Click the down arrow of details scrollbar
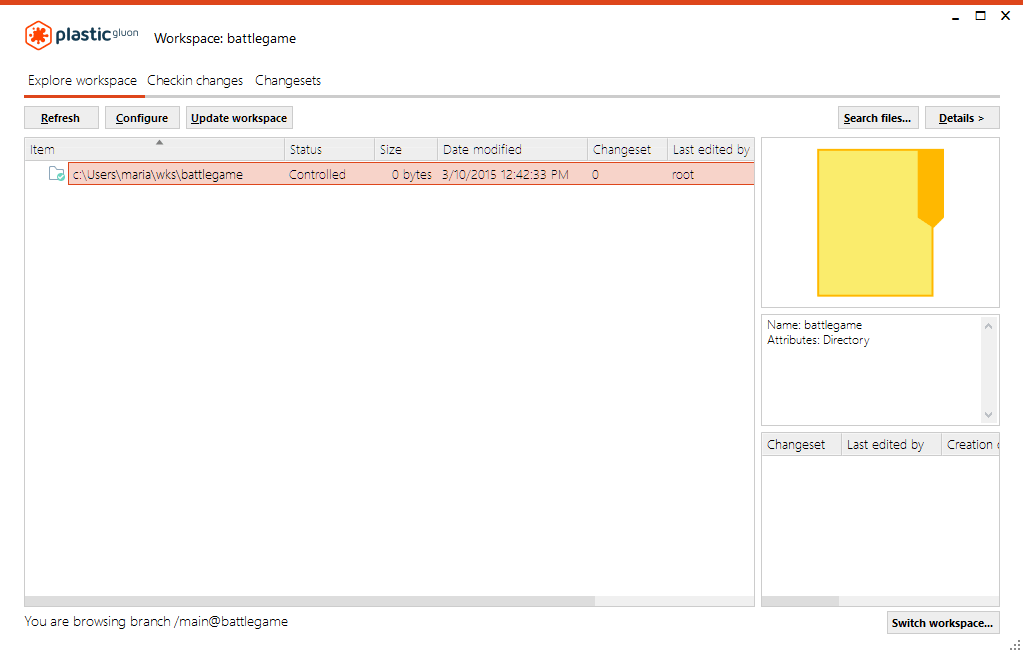This screenshot has height=654, width=1023. coord(988,414)
